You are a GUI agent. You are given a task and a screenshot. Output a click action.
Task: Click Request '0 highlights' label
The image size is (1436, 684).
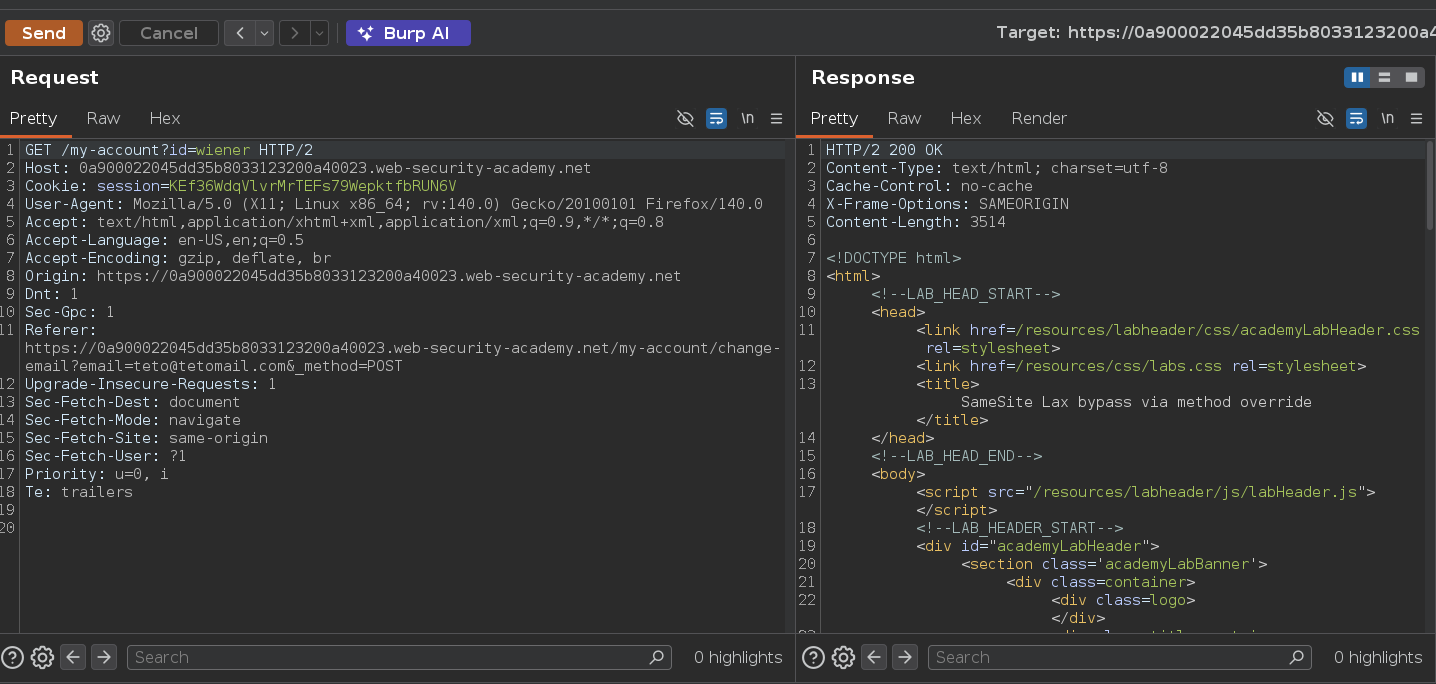(x=738, y=657)
